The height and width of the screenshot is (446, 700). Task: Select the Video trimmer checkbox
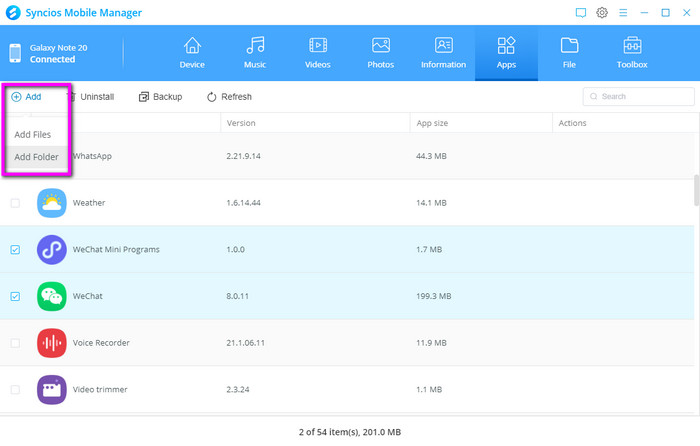point(15,389)
